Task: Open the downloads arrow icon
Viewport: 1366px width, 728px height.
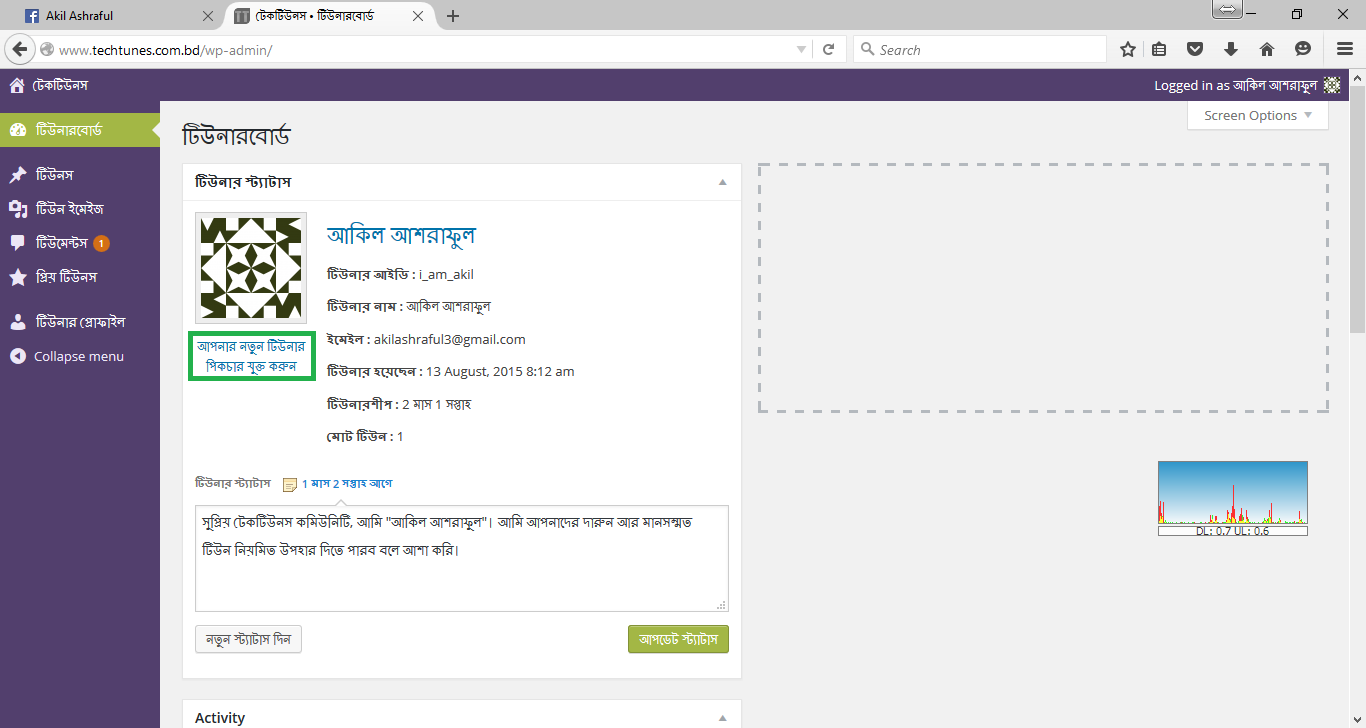Action: click(x=1230, y=49)
